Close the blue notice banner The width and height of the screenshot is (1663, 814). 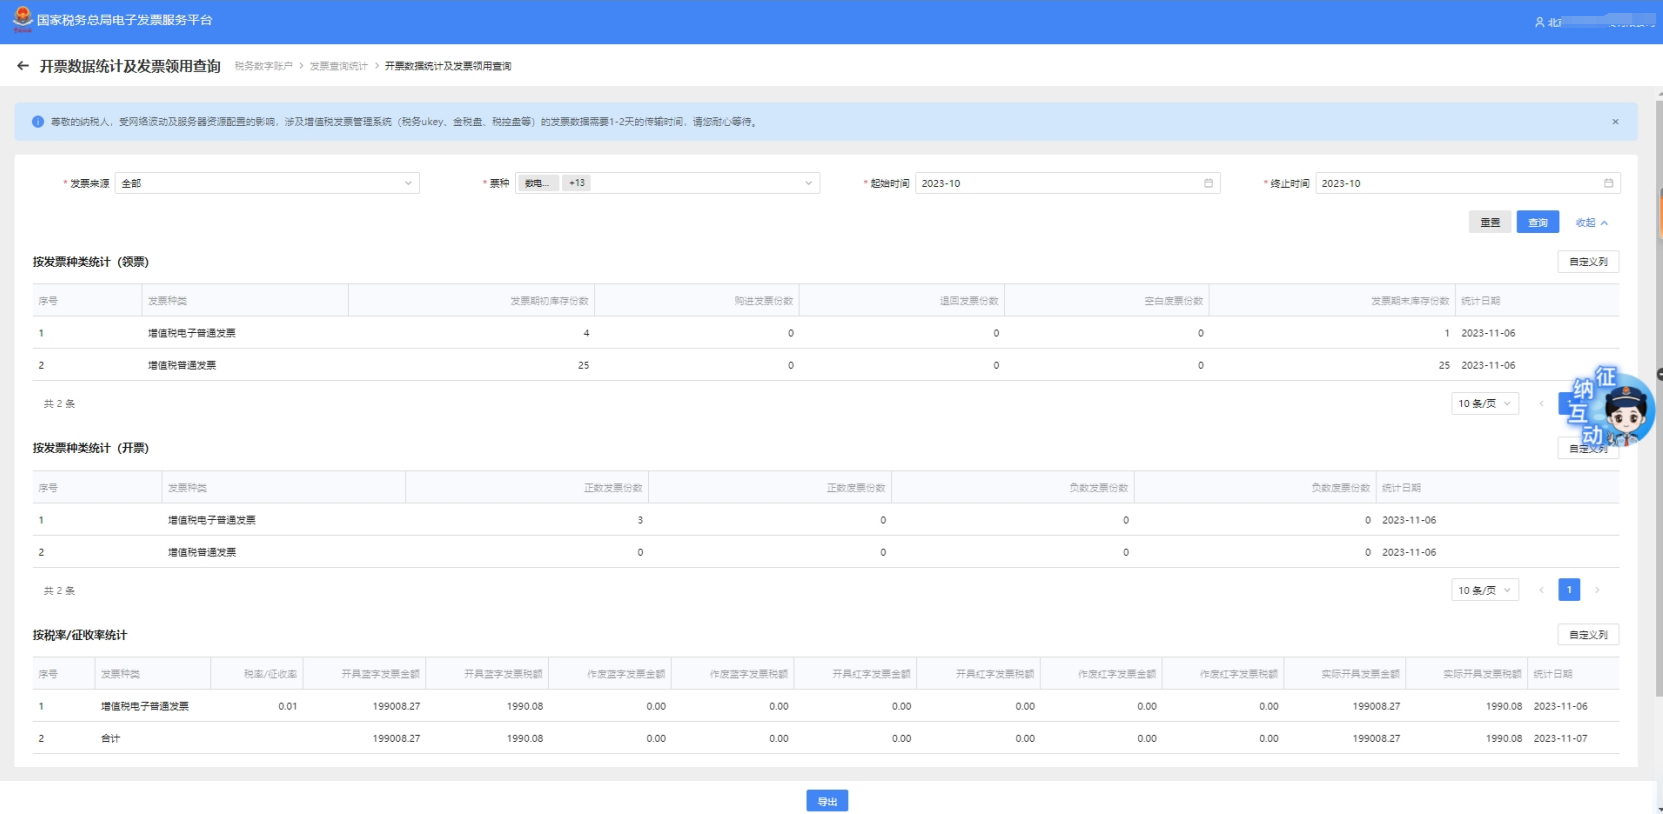point(1615,122)
